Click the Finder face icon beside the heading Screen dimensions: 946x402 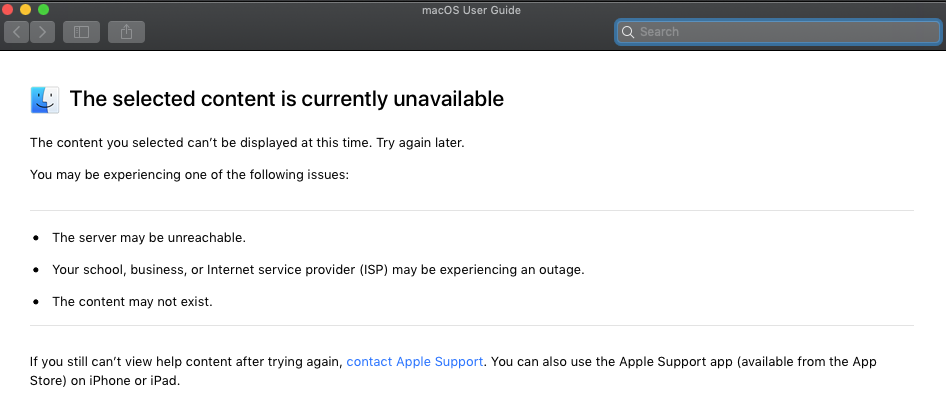click(44, 99)
